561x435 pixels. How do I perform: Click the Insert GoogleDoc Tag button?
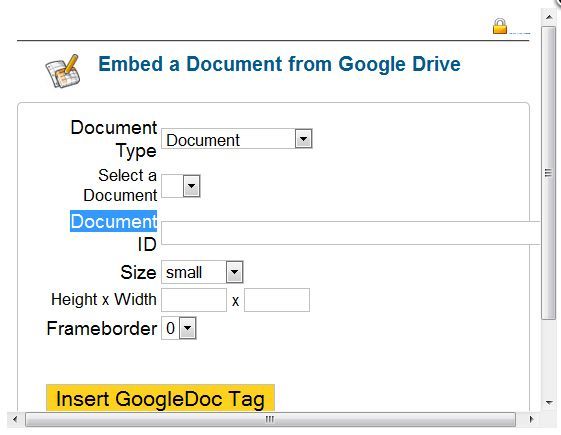pyautogui.click(x=160, y=398)
